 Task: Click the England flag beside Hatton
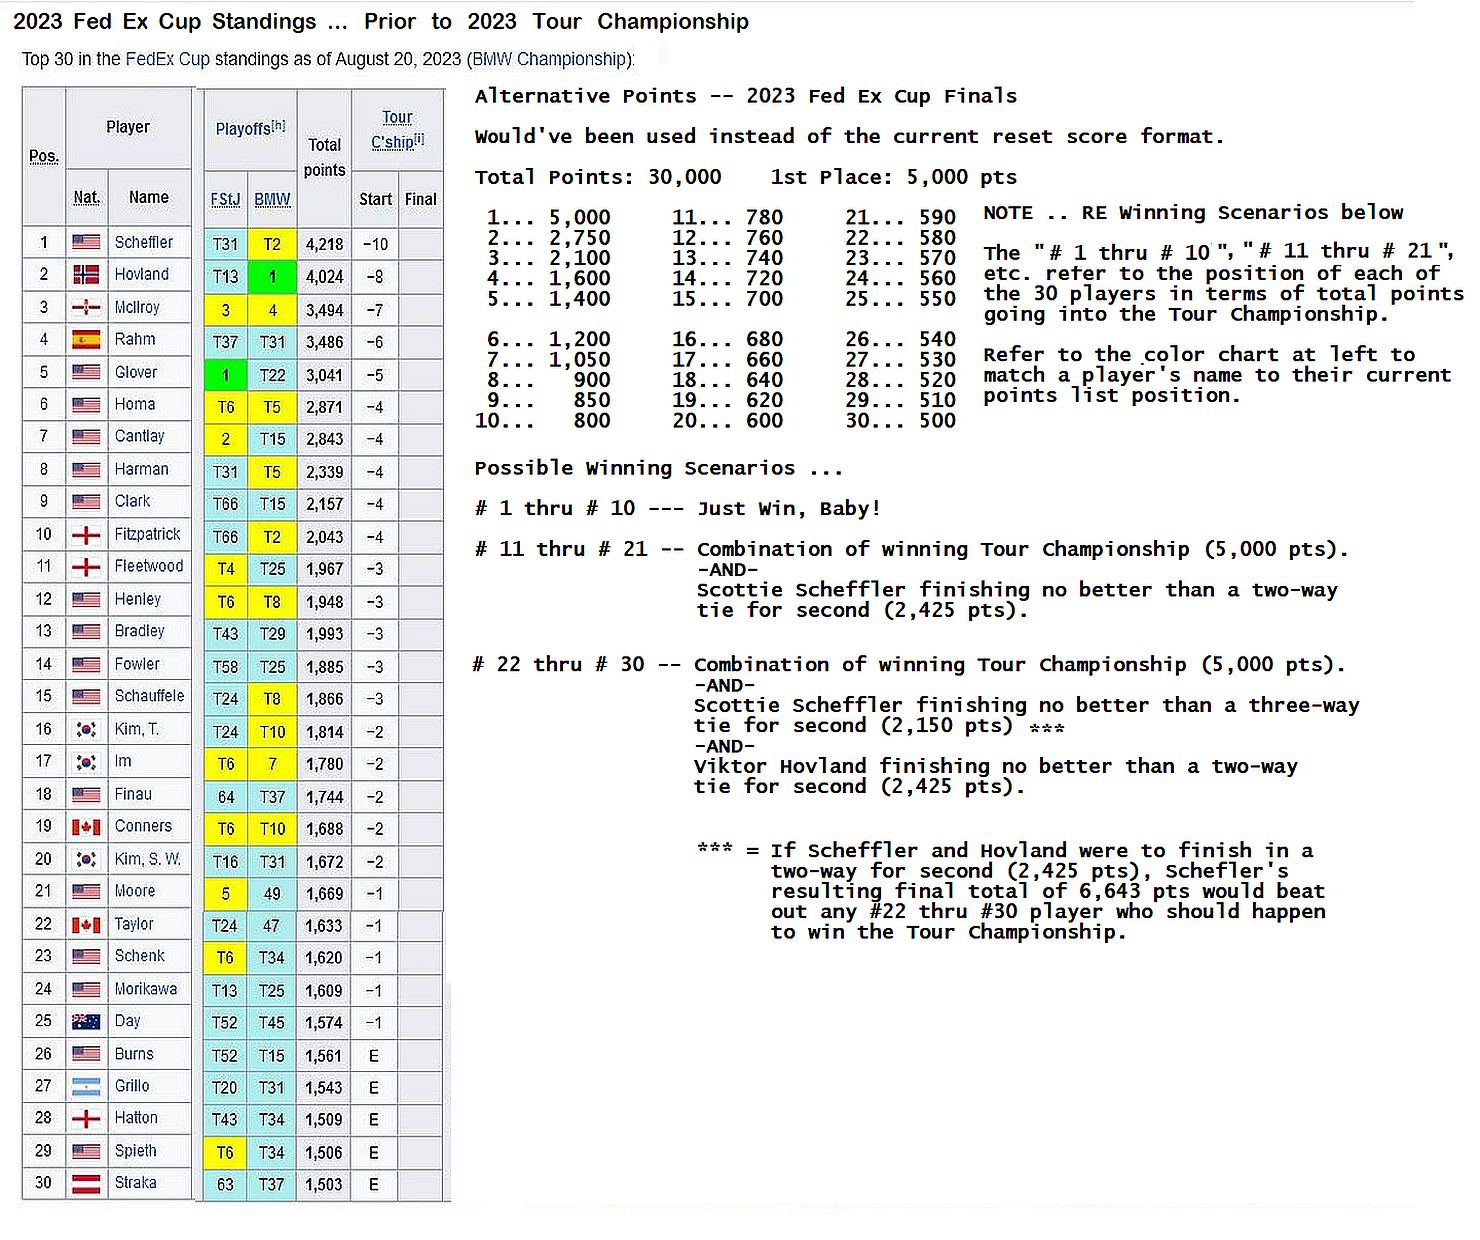click(x=86, y=1119)
